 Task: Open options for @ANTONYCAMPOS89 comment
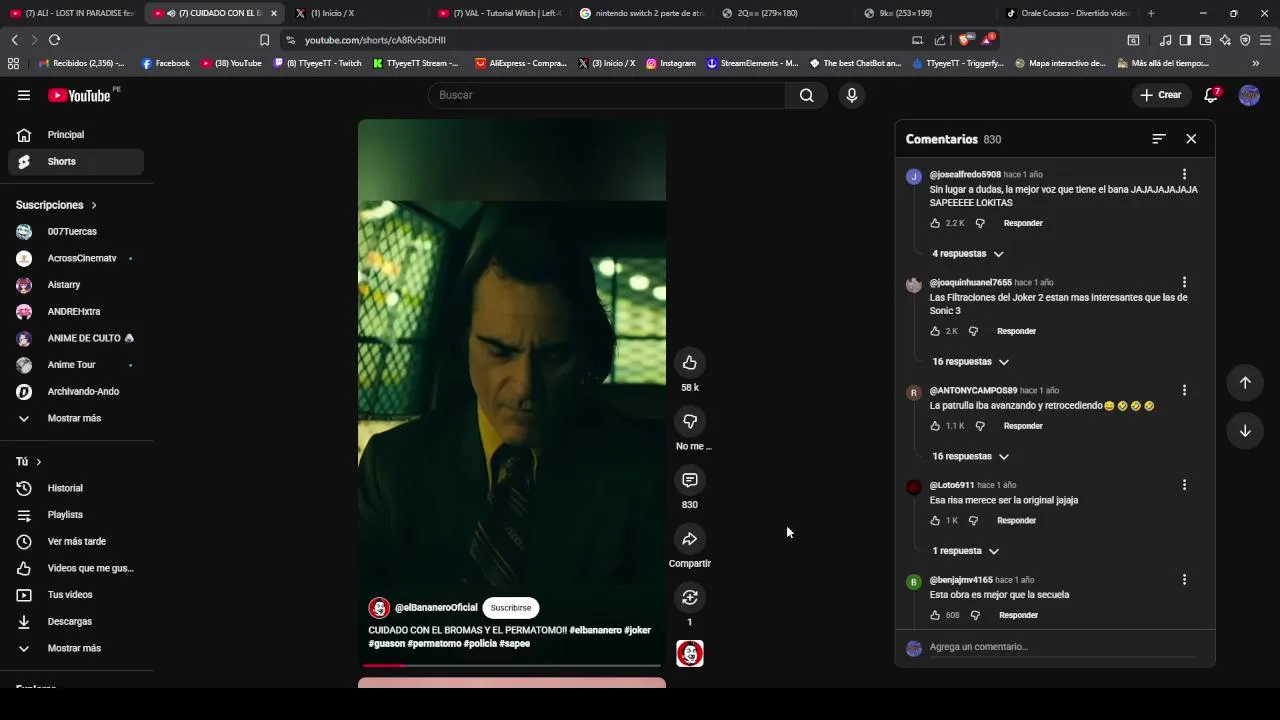[1184, 390]
